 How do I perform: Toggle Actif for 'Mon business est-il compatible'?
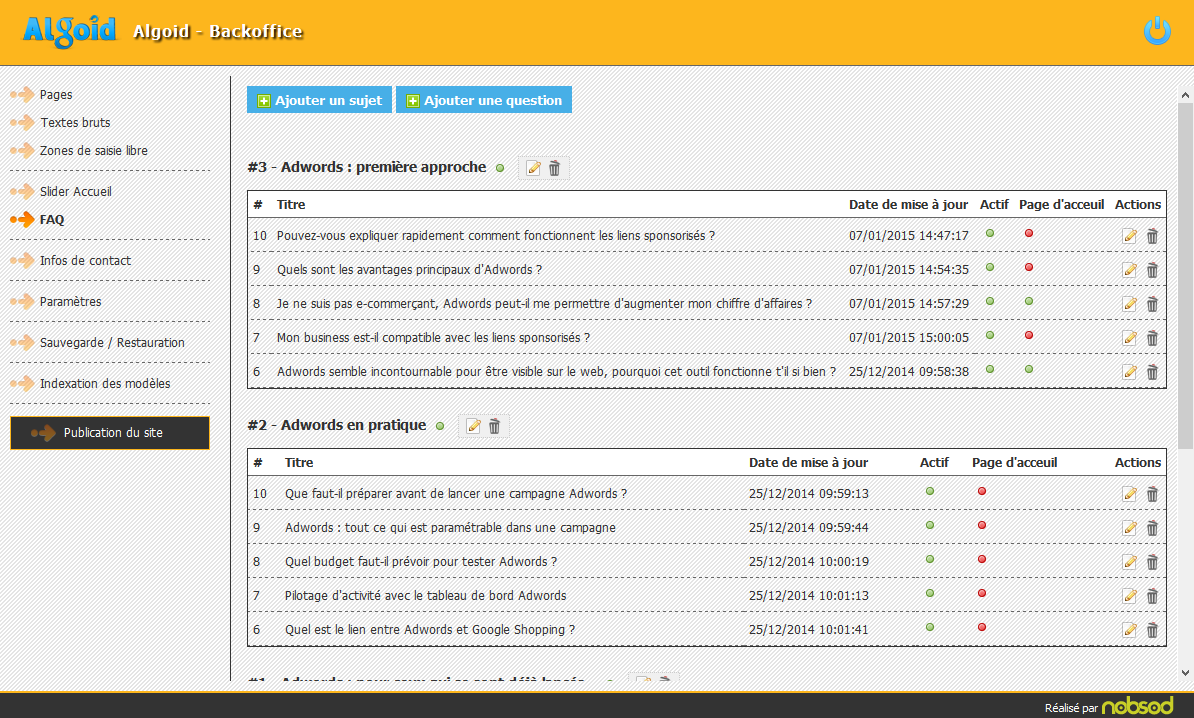point(990,335)
